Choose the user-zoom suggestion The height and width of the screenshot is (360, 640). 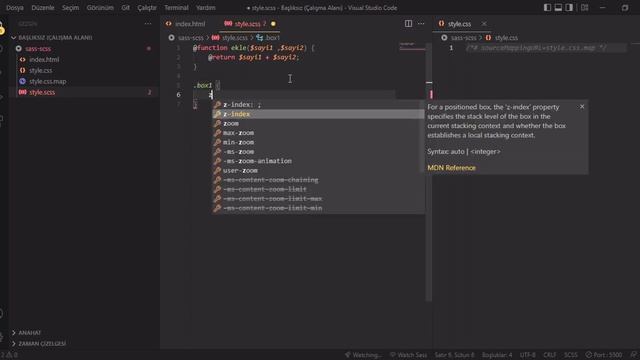318,170
